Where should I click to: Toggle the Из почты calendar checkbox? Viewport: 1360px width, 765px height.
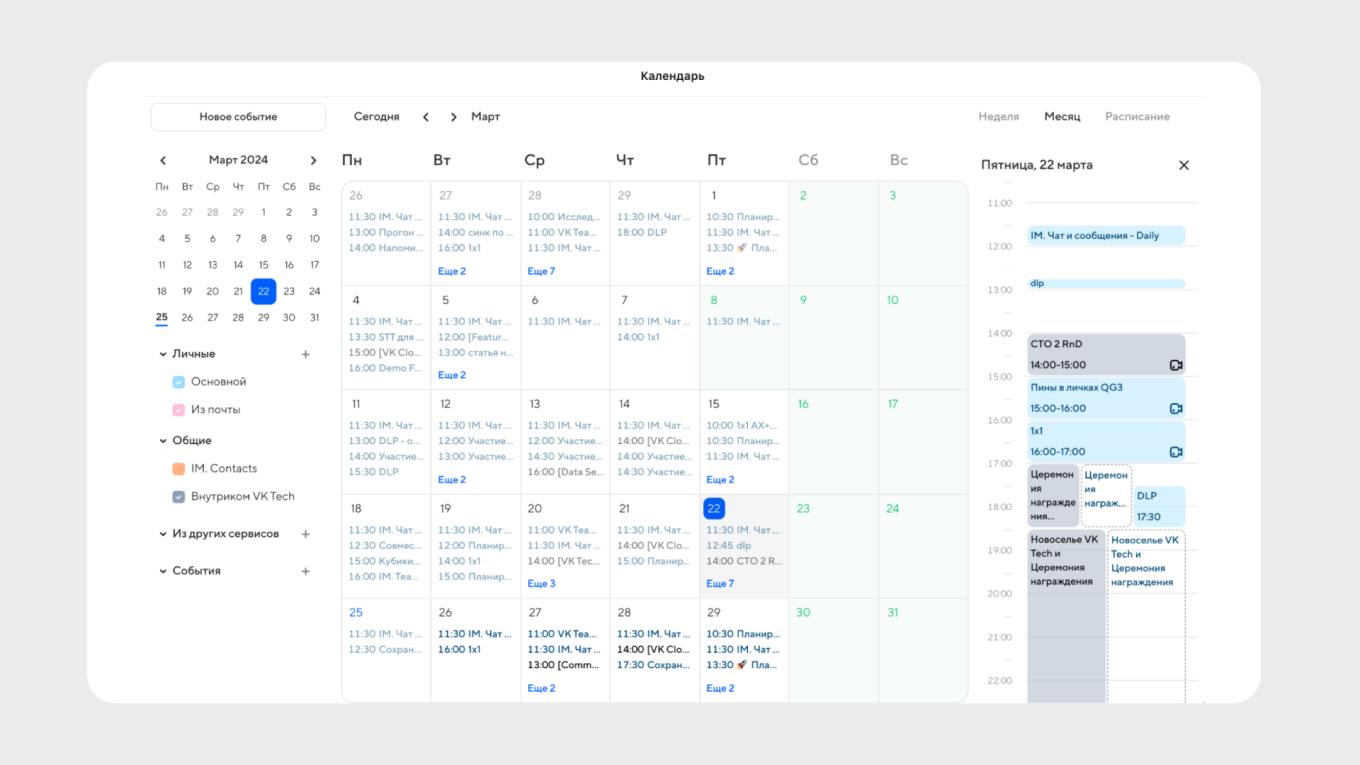click(178, 410)
